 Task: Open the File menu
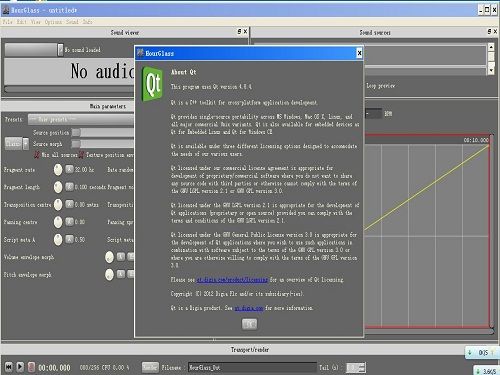7,22
